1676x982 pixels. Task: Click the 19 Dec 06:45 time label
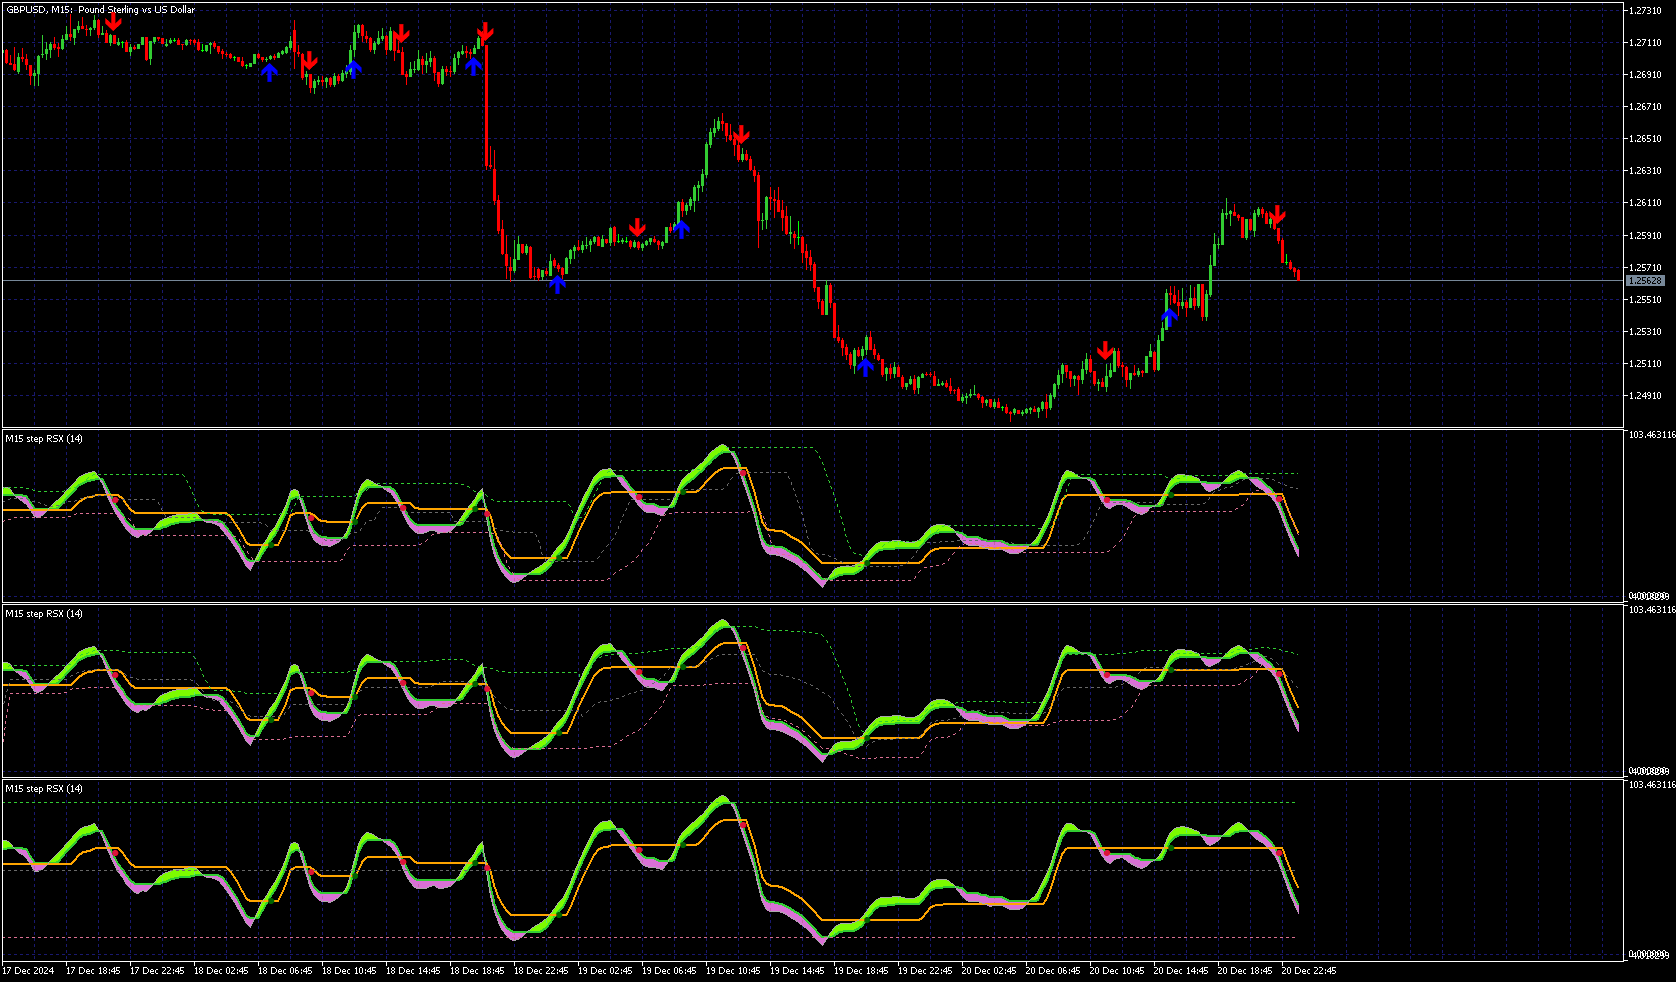click(669, 970)
